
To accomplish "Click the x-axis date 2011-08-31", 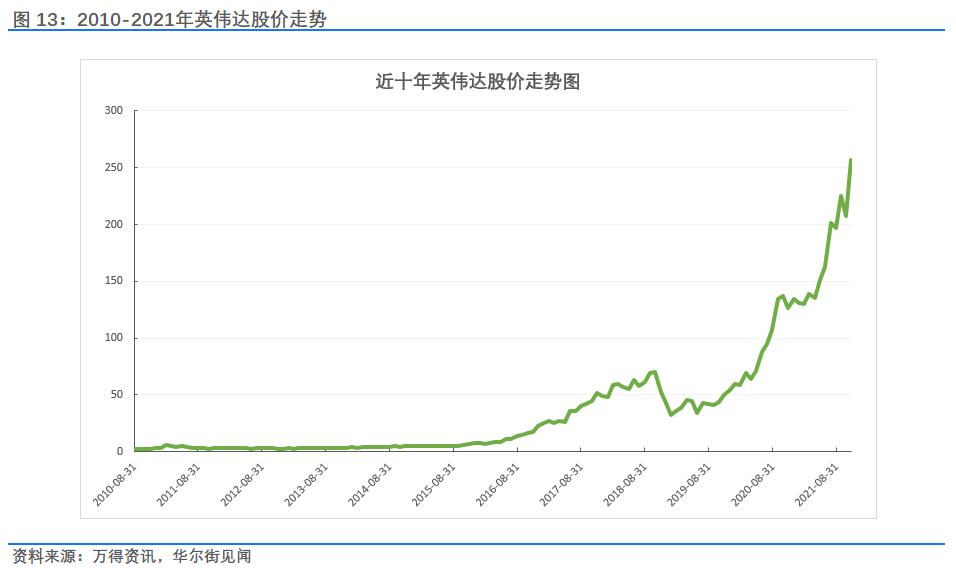I will click(179, 485).
